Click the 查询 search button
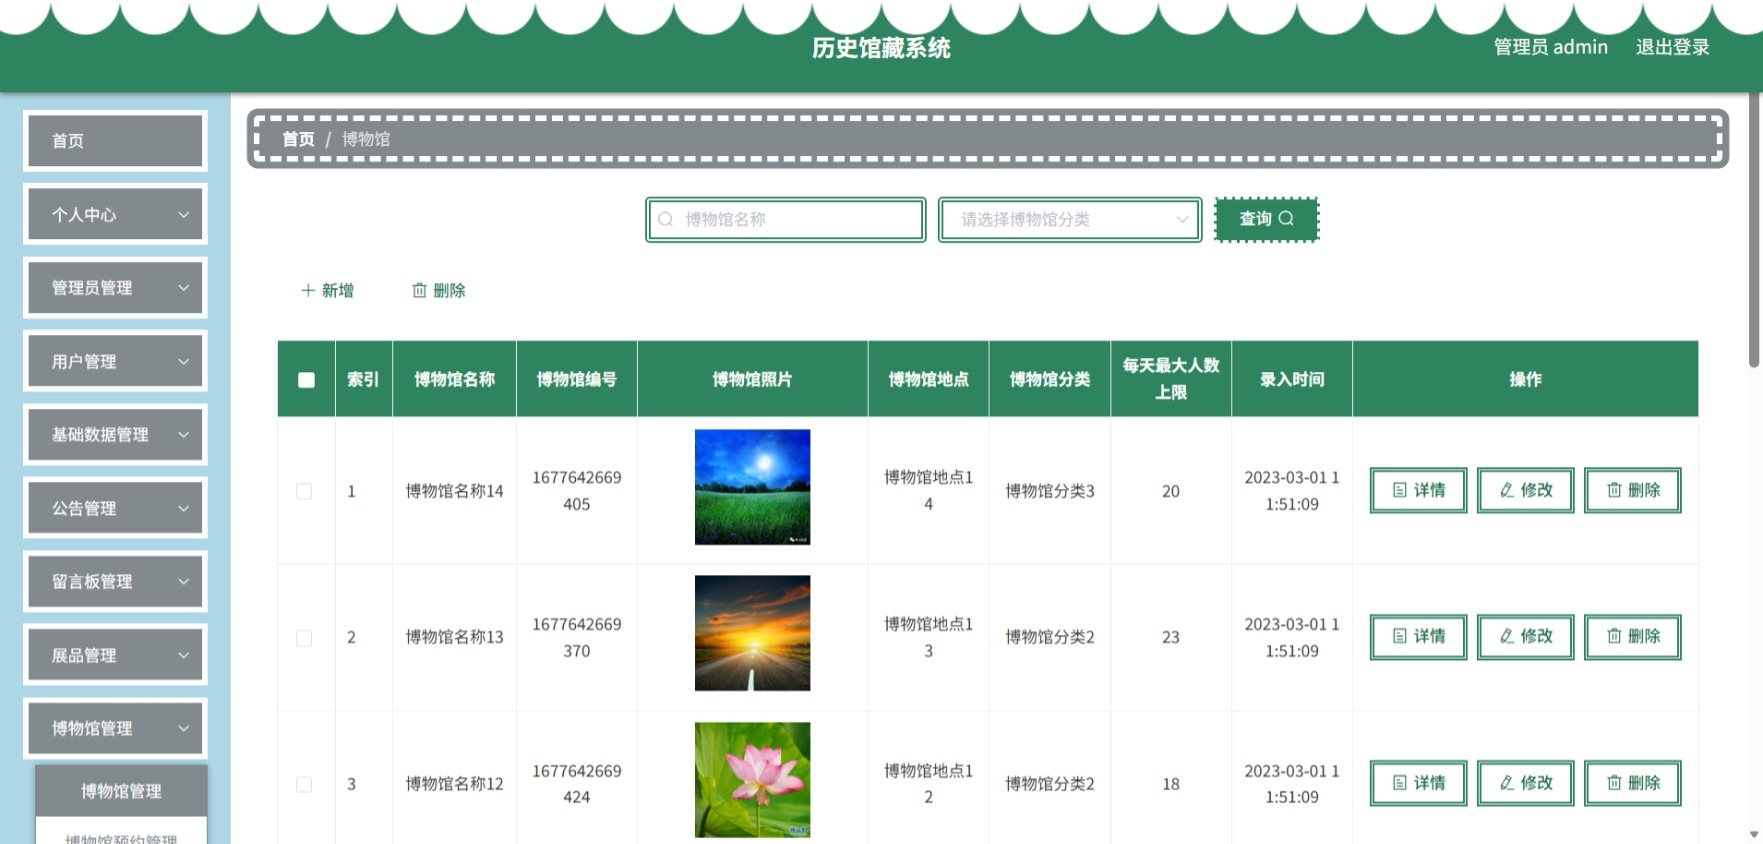The height and width of the screenshot is (844, 1763). point(1267,219)
